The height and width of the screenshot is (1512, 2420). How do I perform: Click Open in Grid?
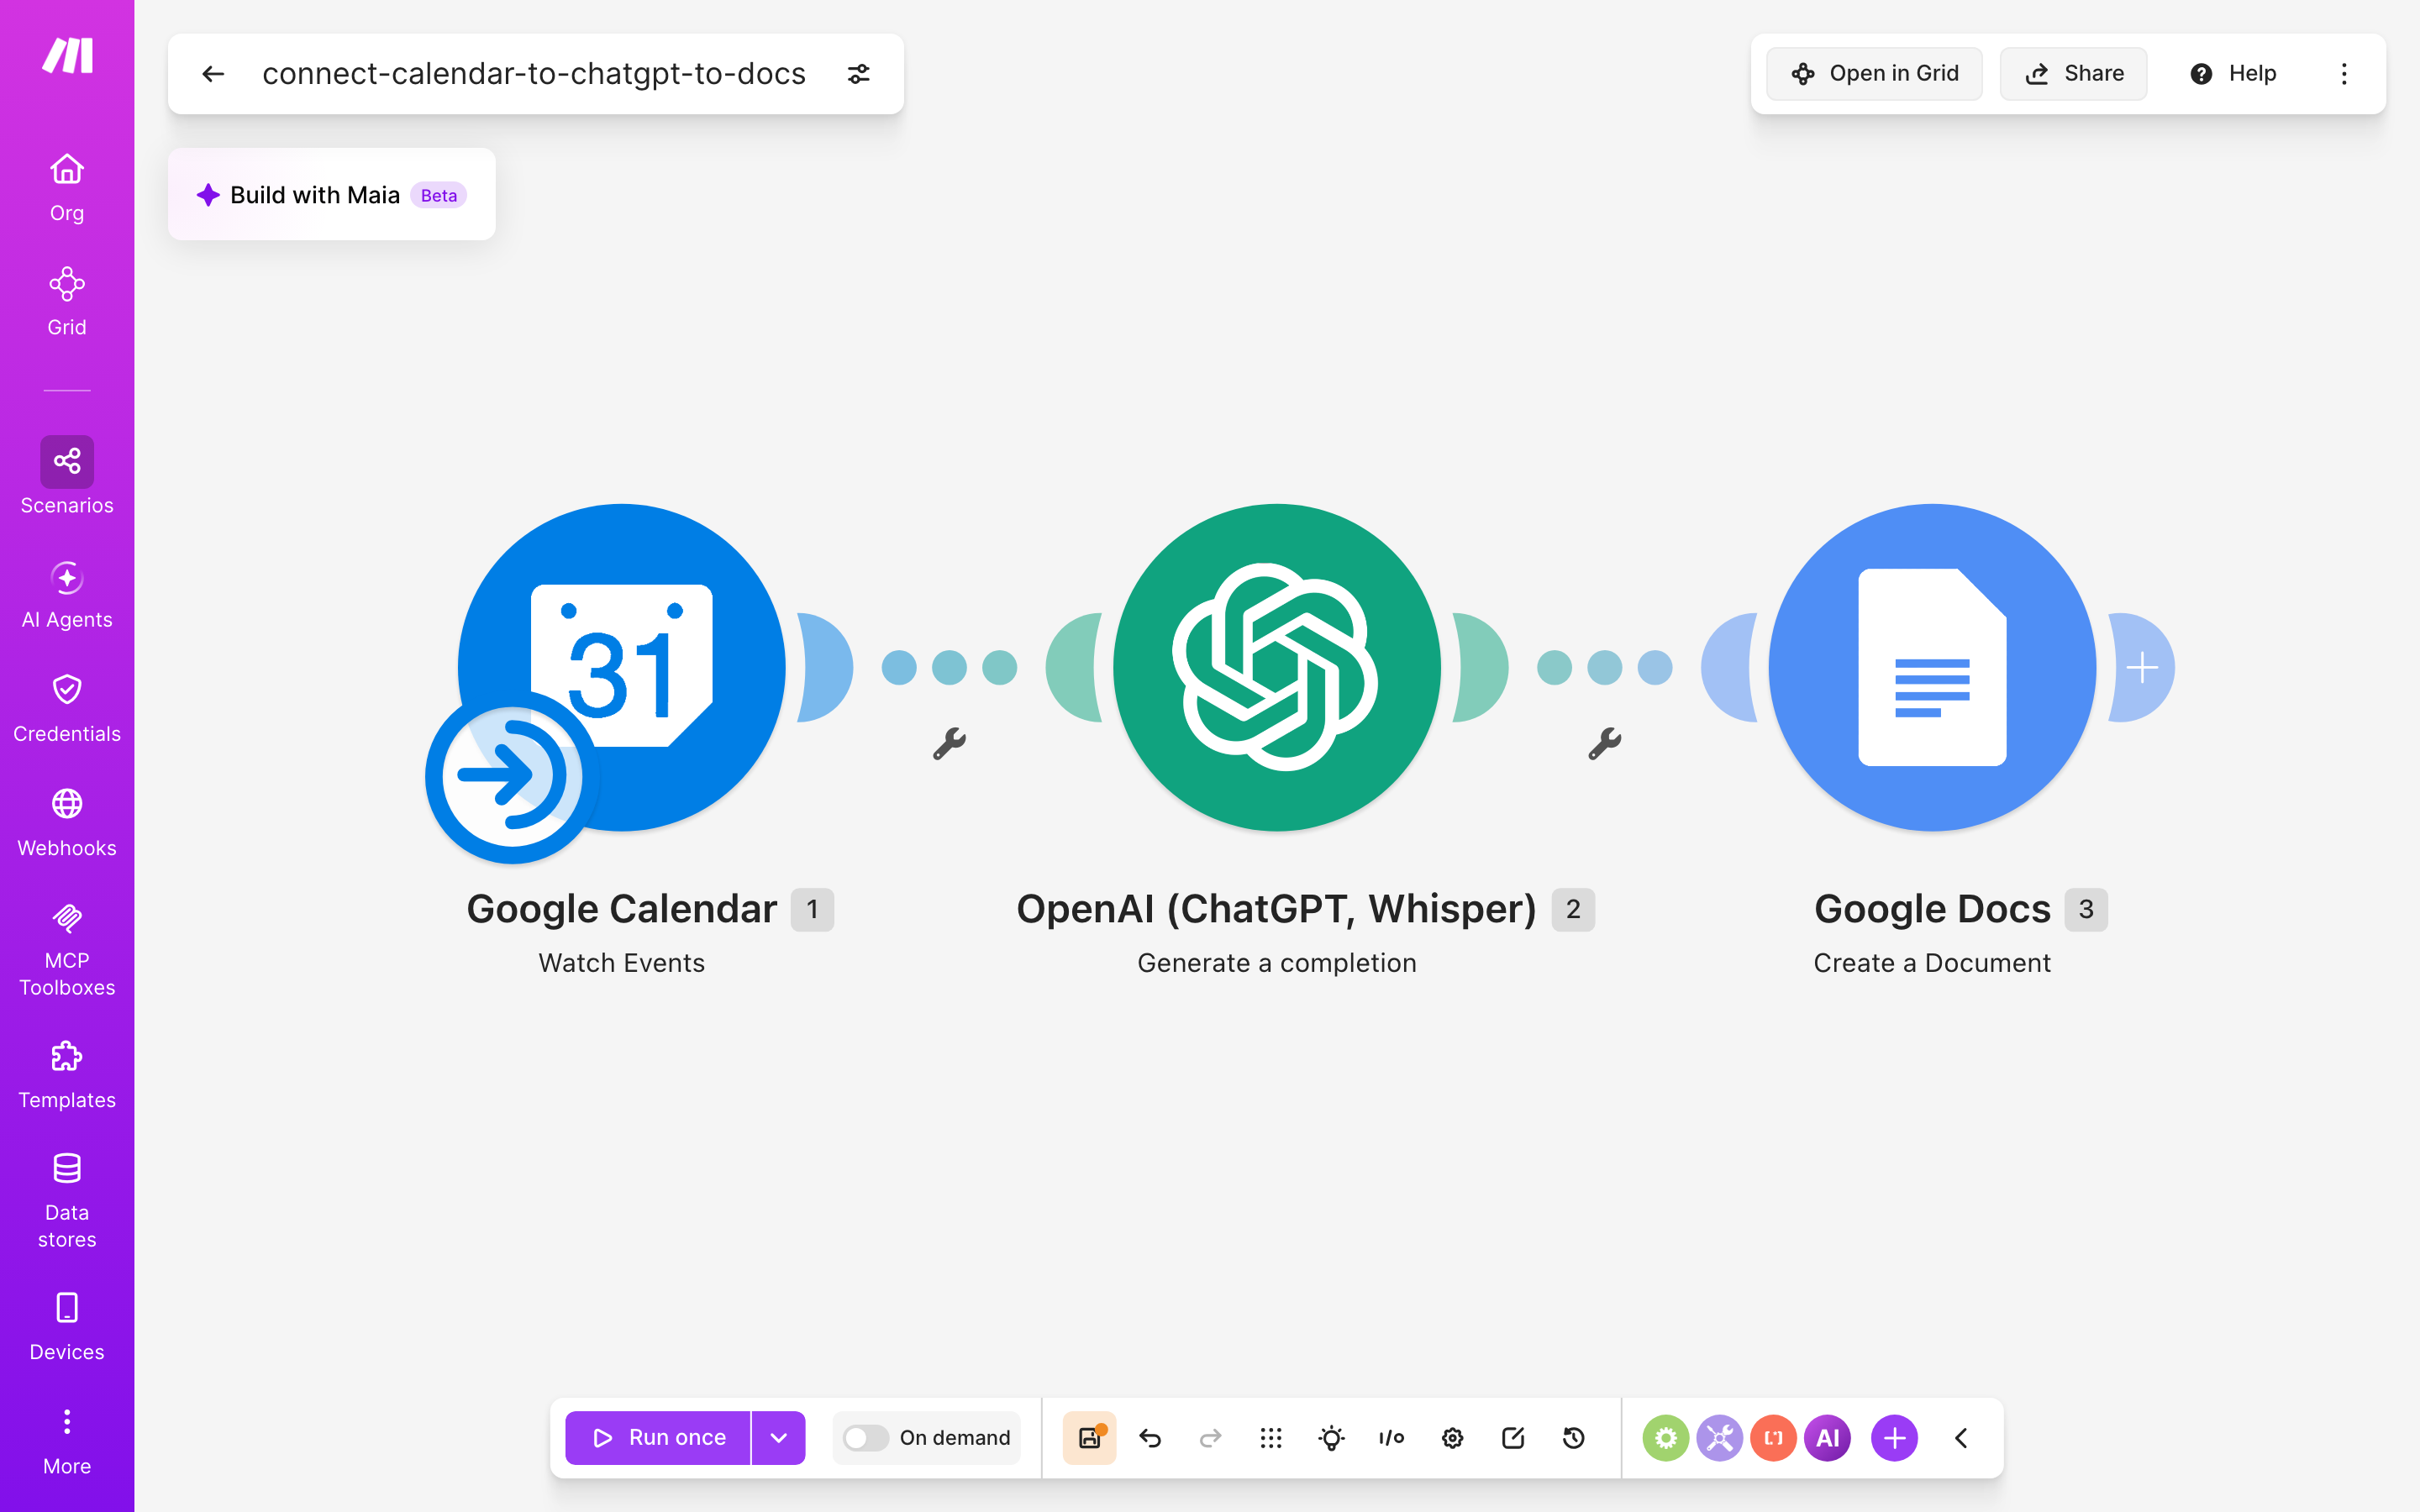coord(1874,74)
